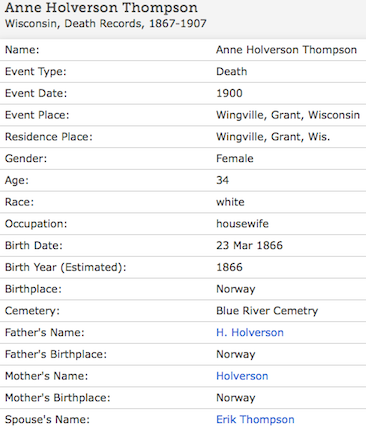Click the record title Anne Holverson Thompson heading

click(x=101, y=7)
